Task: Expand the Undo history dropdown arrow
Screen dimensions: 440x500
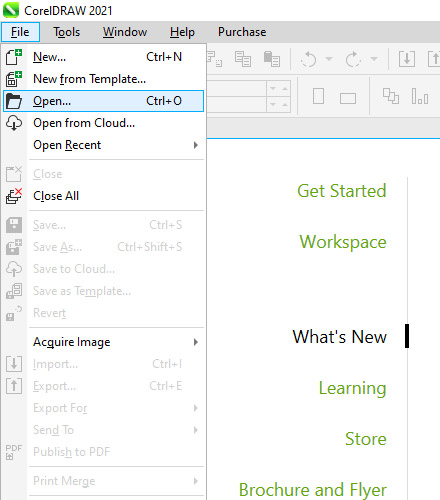Action: [x=329, y=59]
